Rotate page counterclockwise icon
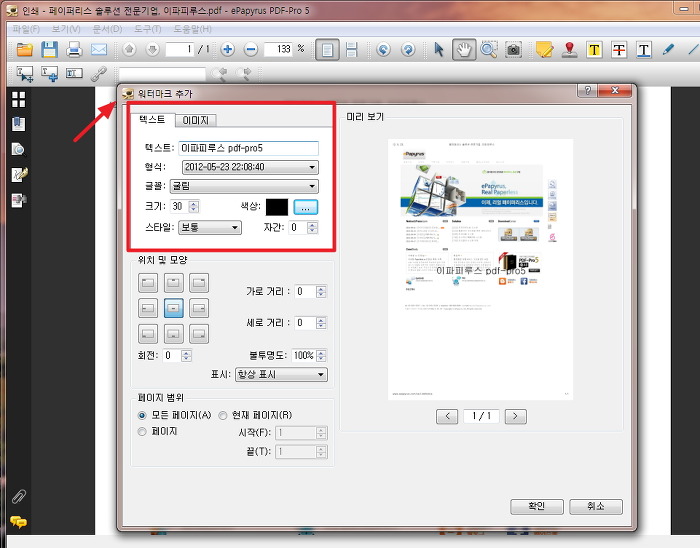Screen dimensions: 700x548 (x=383, y=49)
